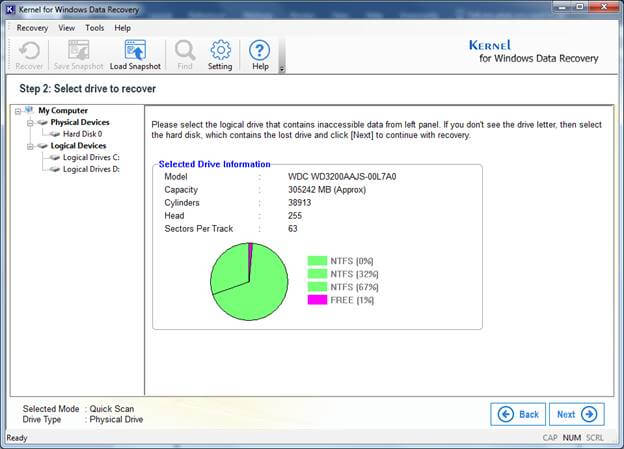Click the capacity value 305242 MB (Approx)
Image resolution: width=624 pixels, height=449 pixels.
(x=327, y=190)
